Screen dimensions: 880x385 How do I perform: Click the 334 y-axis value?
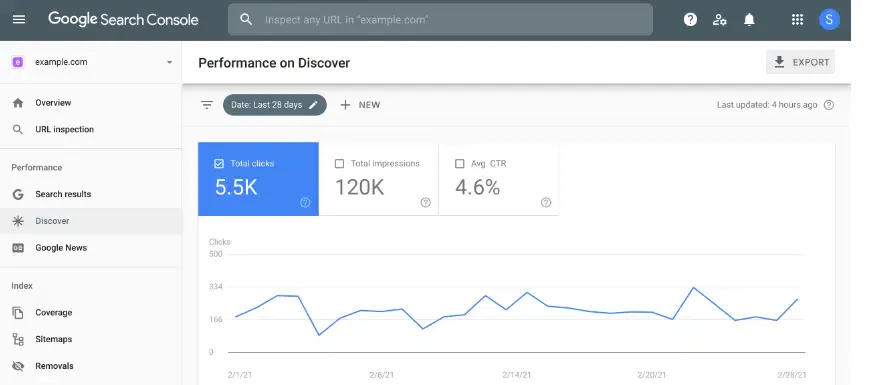tap(216, 287)
